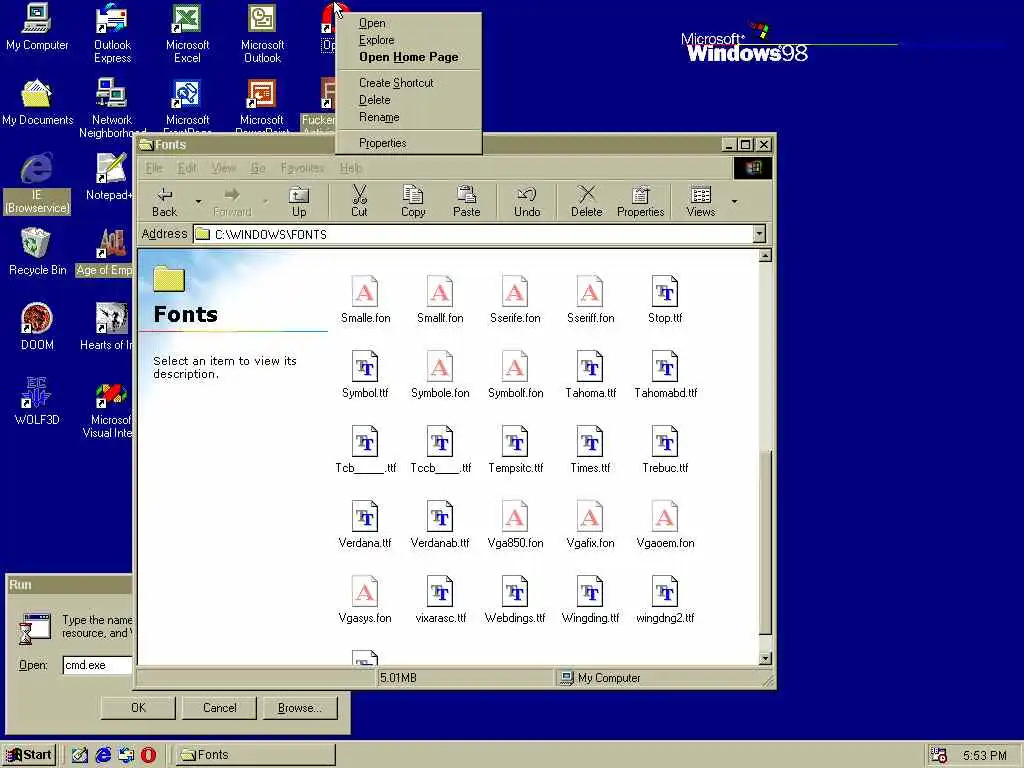The height and width of the screenshot is (768, 1024).
Task: Open Network Neighborhood desktop icon
Action: coord(112,106)
